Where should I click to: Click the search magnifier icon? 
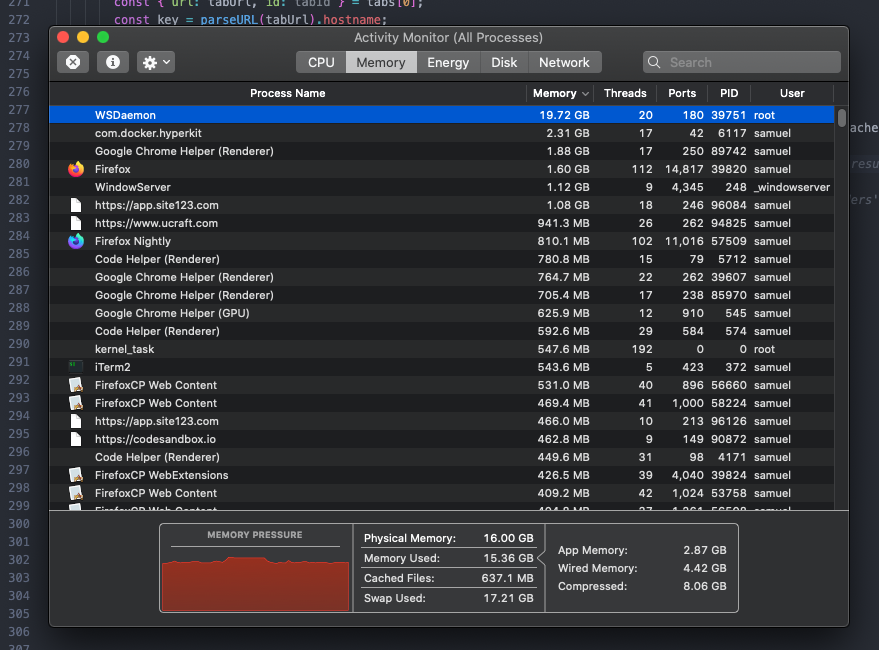(654, 62)
